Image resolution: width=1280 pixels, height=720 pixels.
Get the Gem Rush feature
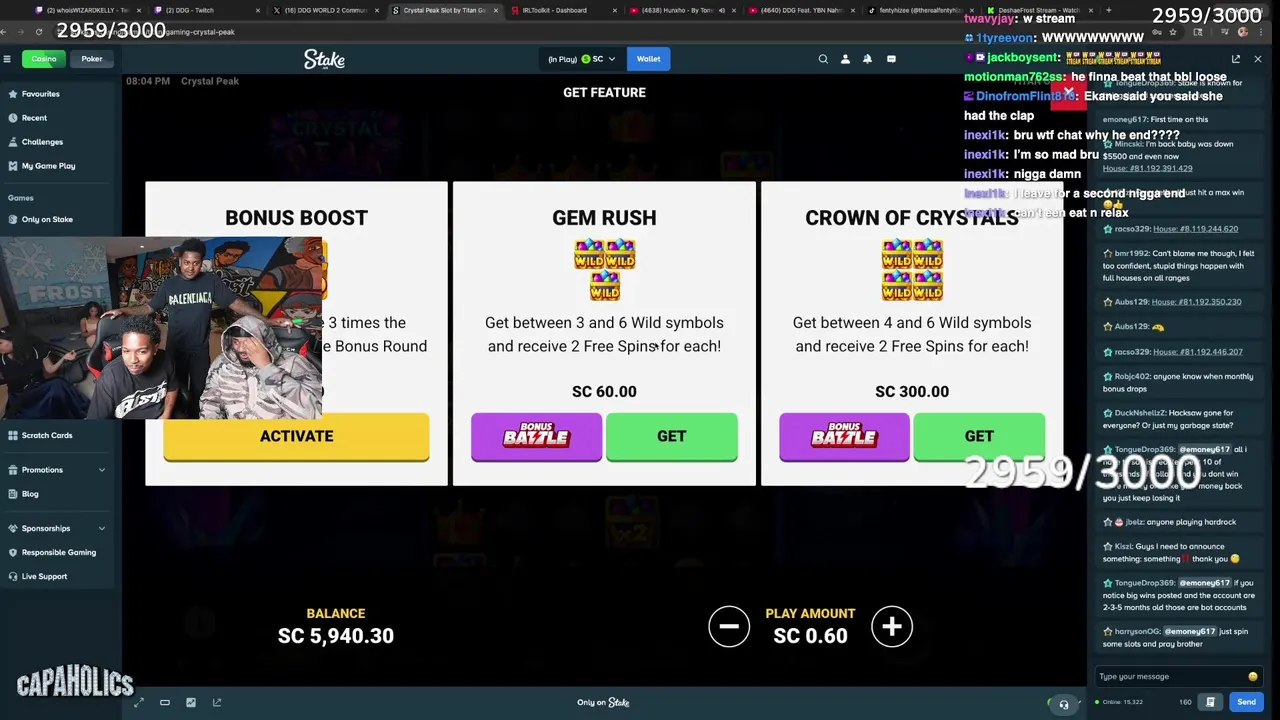click(672, 436)
